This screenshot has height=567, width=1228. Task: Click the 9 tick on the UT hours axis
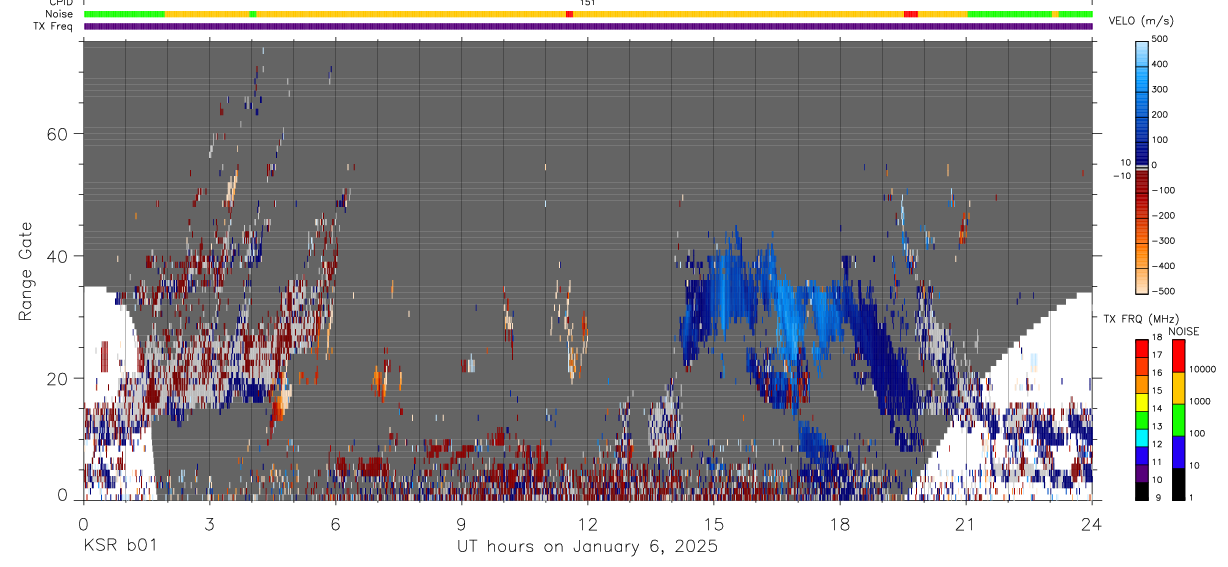click(461, 523)
